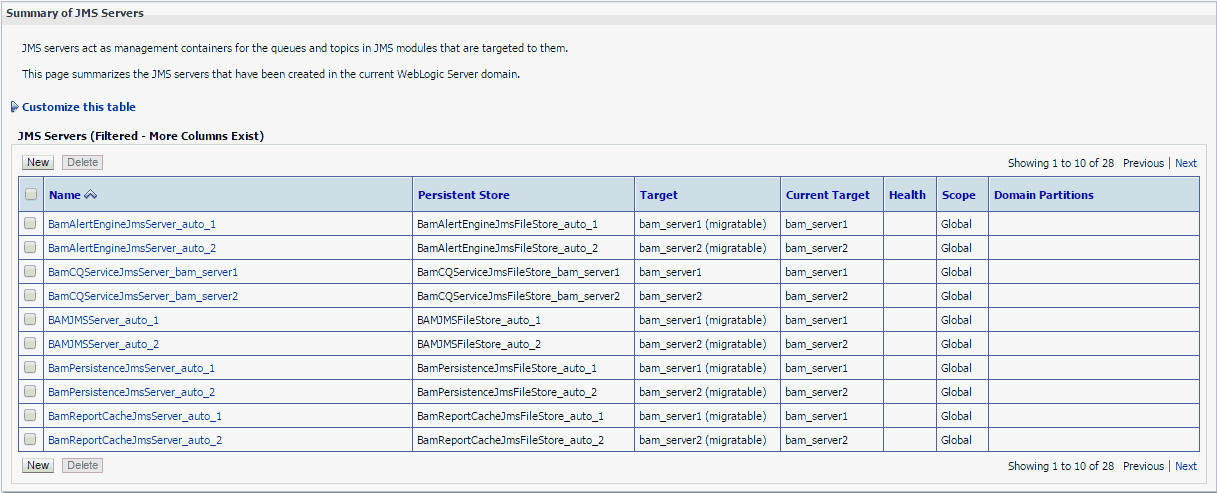Go to Next page using top link
Image resolution: width=1217 pixels, height=493 pixels.
pyautogui.click(x=1186, y=163)
